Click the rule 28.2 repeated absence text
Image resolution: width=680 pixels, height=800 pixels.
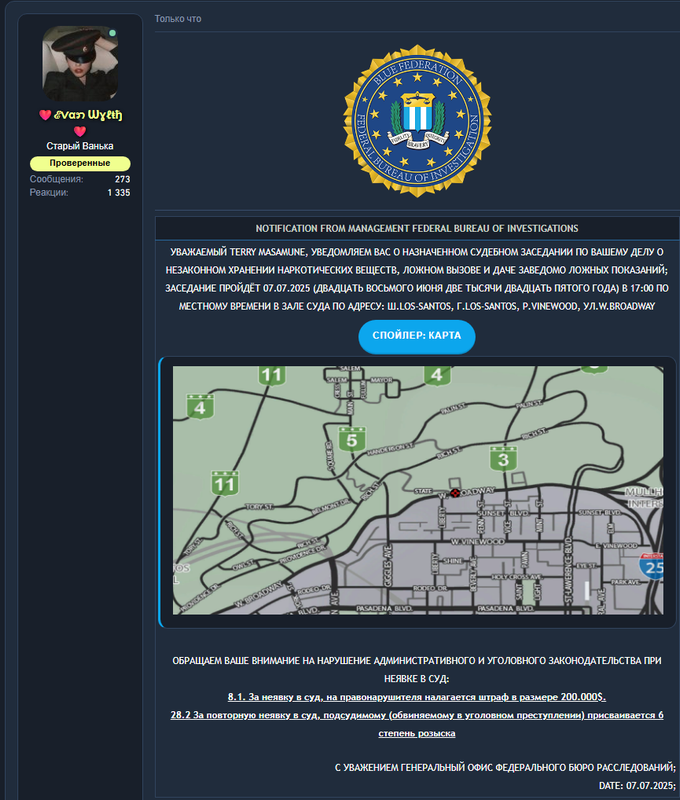coord(417,724)
